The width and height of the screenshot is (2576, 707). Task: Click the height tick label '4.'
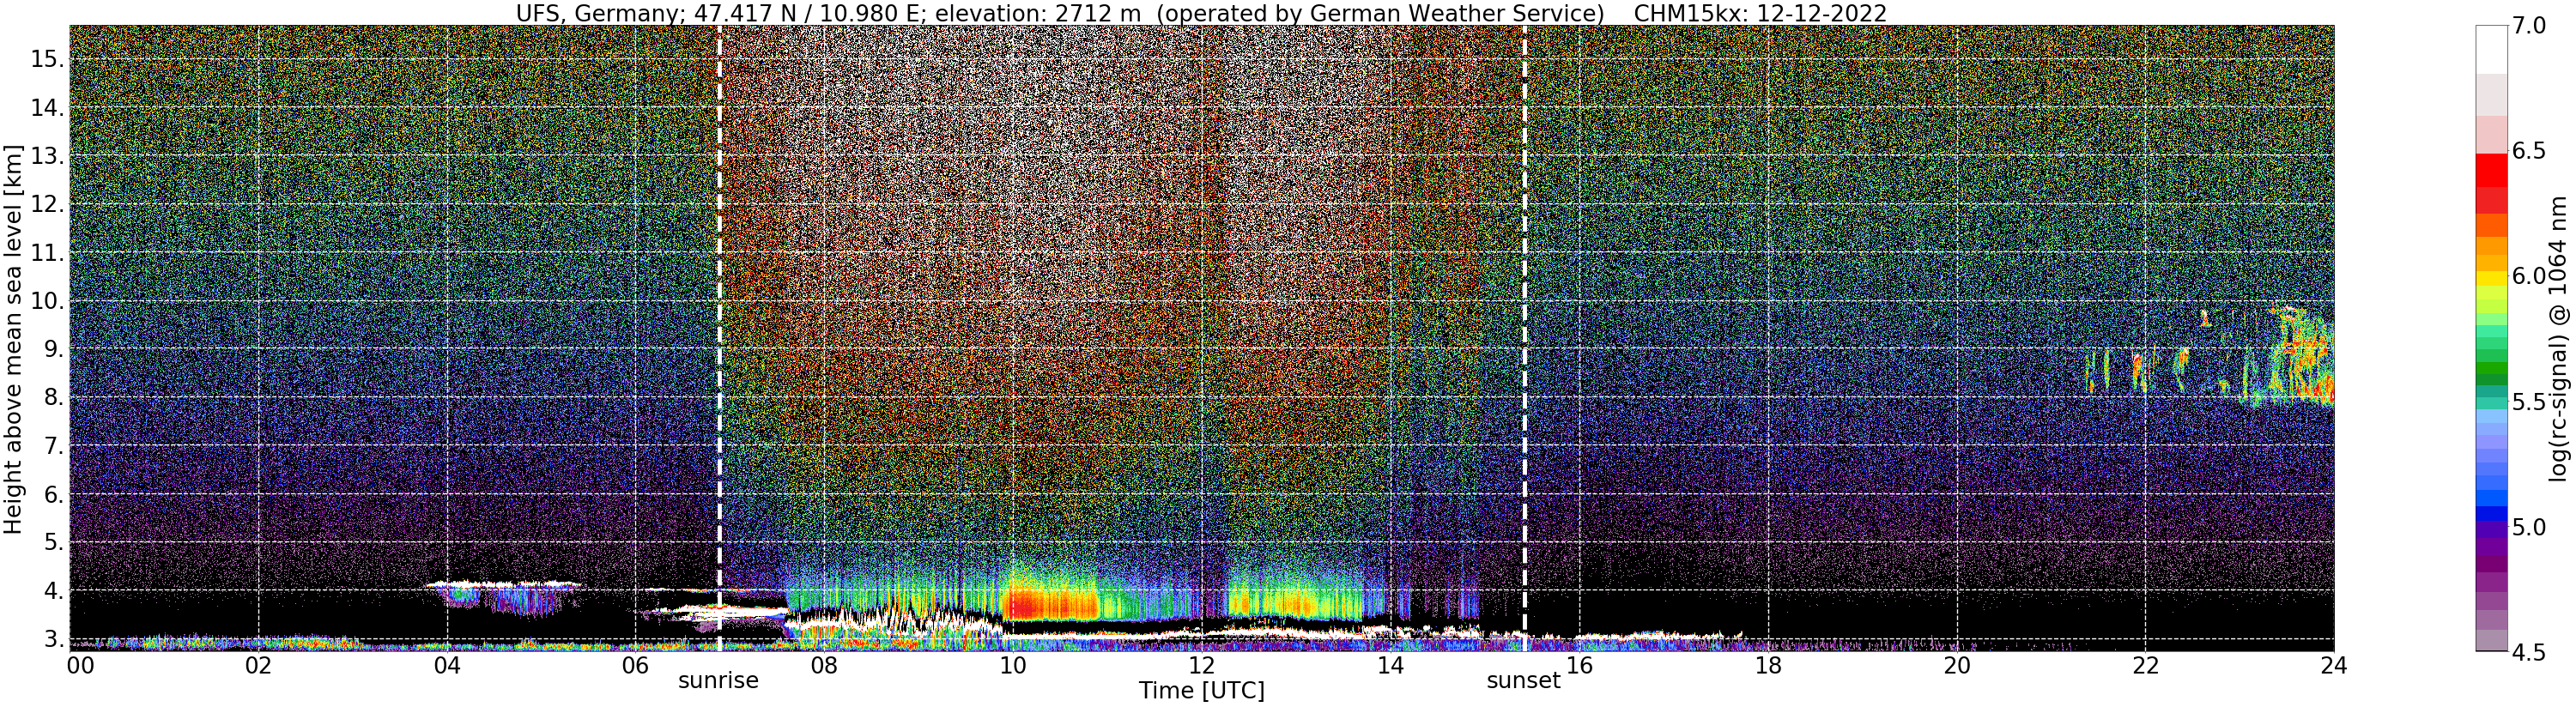(53, 591)
